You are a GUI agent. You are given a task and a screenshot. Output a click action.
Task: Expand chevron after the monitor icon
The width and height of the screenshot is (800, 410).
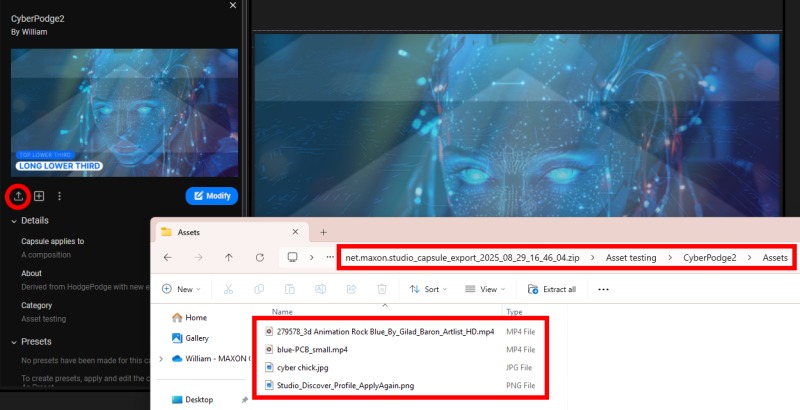coord(311,258)
